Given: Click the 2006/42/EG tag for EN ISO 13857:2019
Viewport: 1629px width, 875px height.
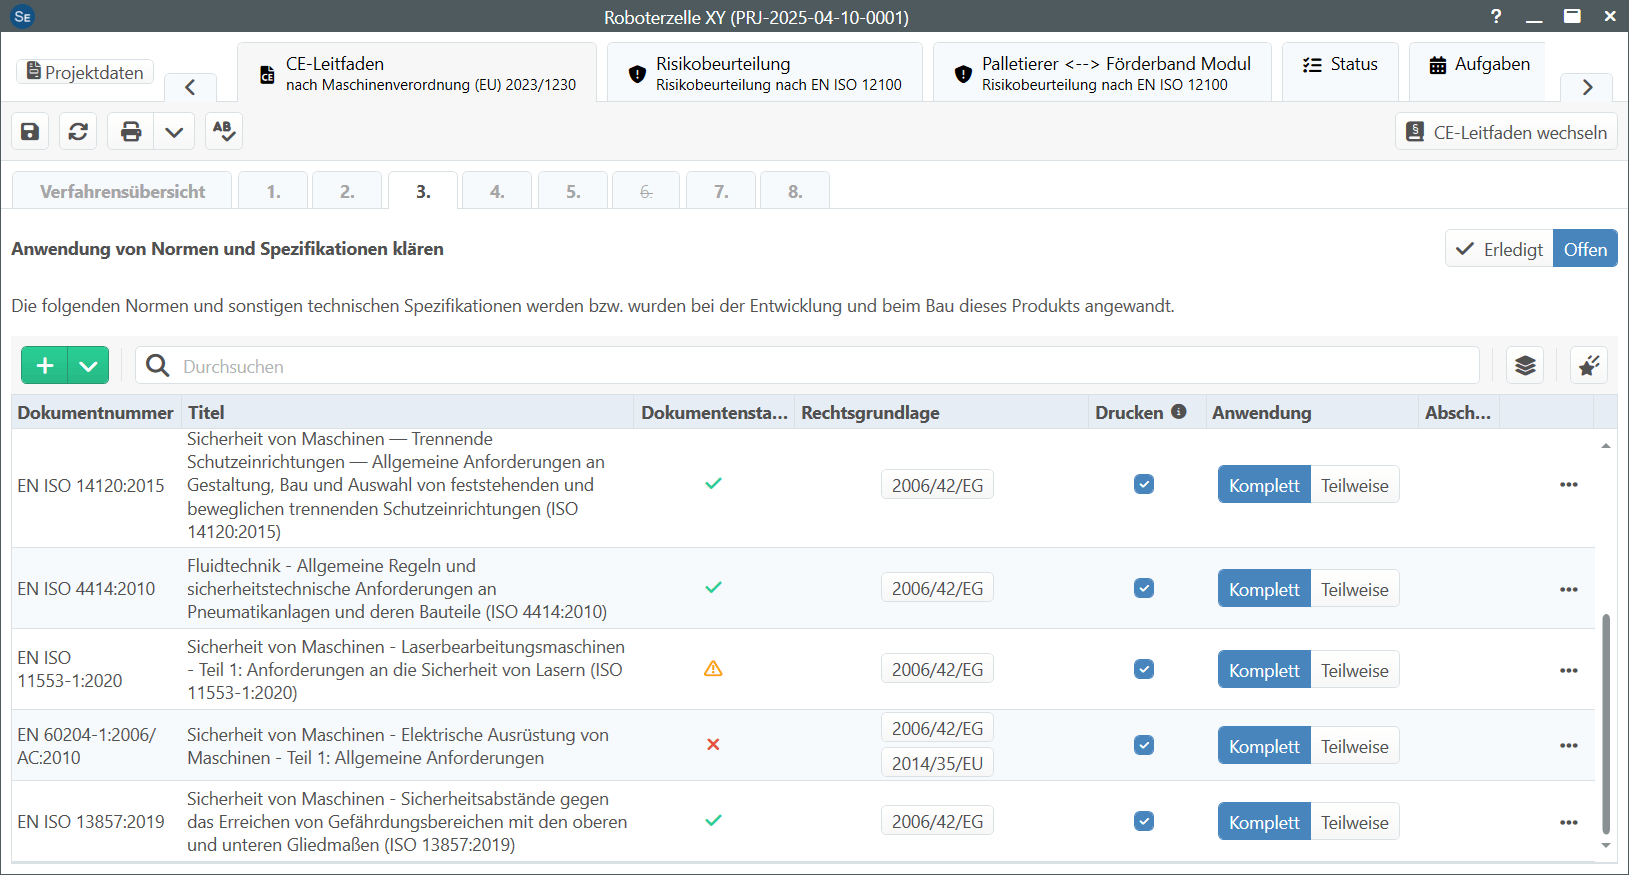Looking at the screenshot, I should [937, 821].
